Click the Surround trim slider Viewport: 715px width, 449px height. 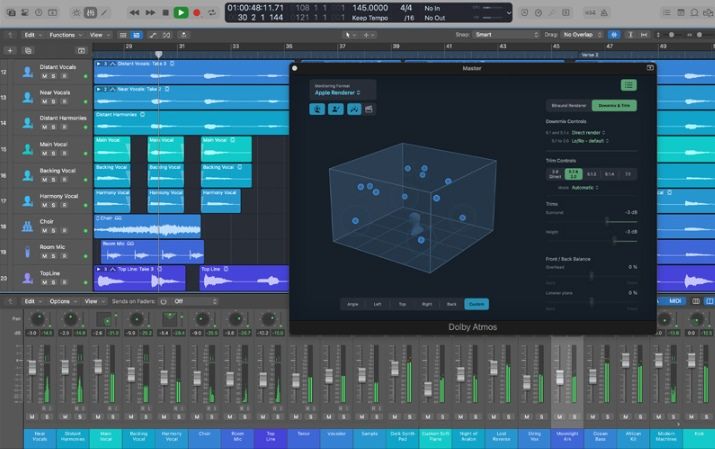[606, 219]
